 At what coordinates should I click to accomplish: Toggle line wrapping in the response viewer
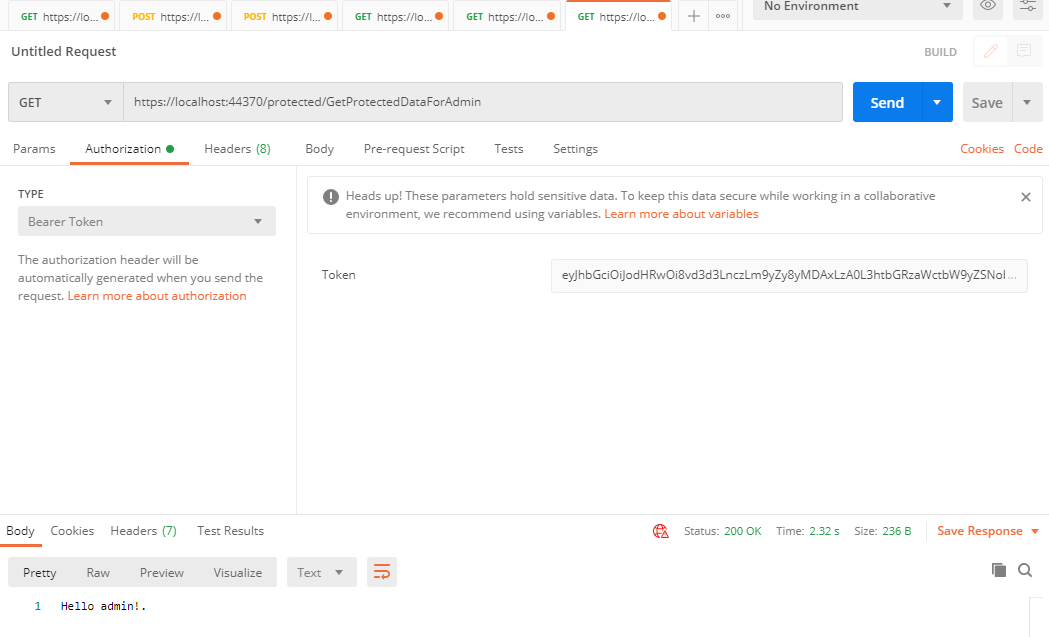(381, 572)
